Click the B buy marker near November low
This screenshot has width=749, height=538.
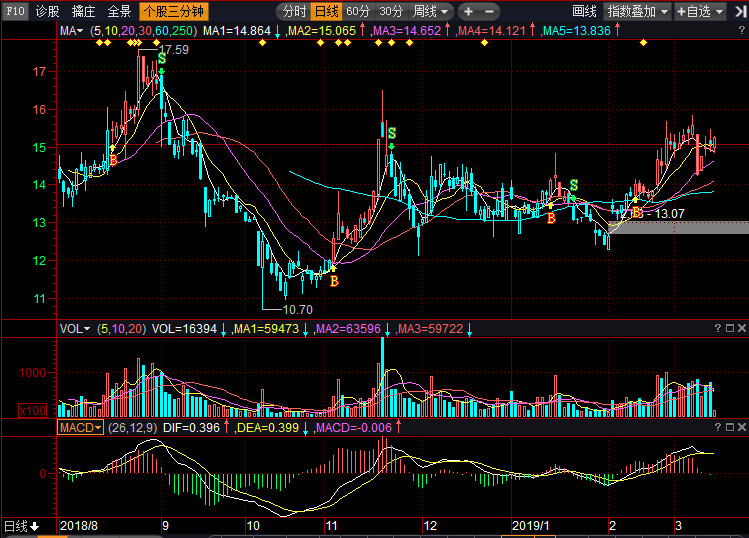(x=334, y=281)
